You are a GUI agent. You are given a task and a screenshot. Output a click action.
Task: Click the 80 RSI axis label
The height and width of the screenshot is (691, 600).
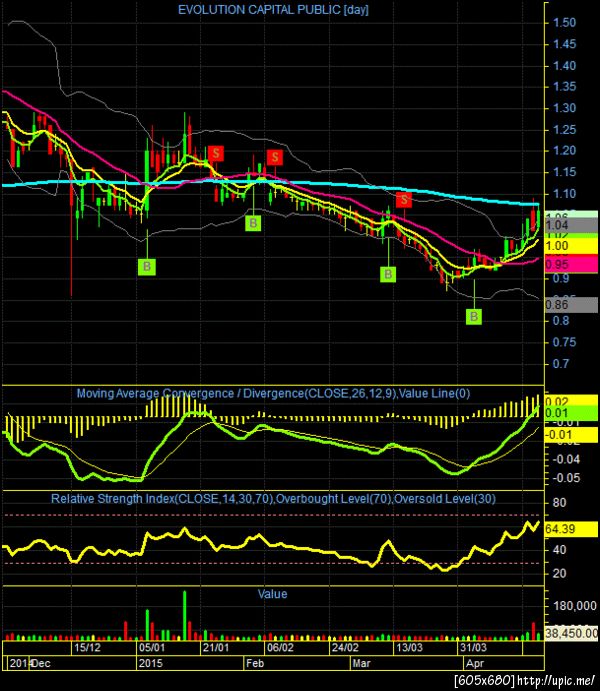559,503
